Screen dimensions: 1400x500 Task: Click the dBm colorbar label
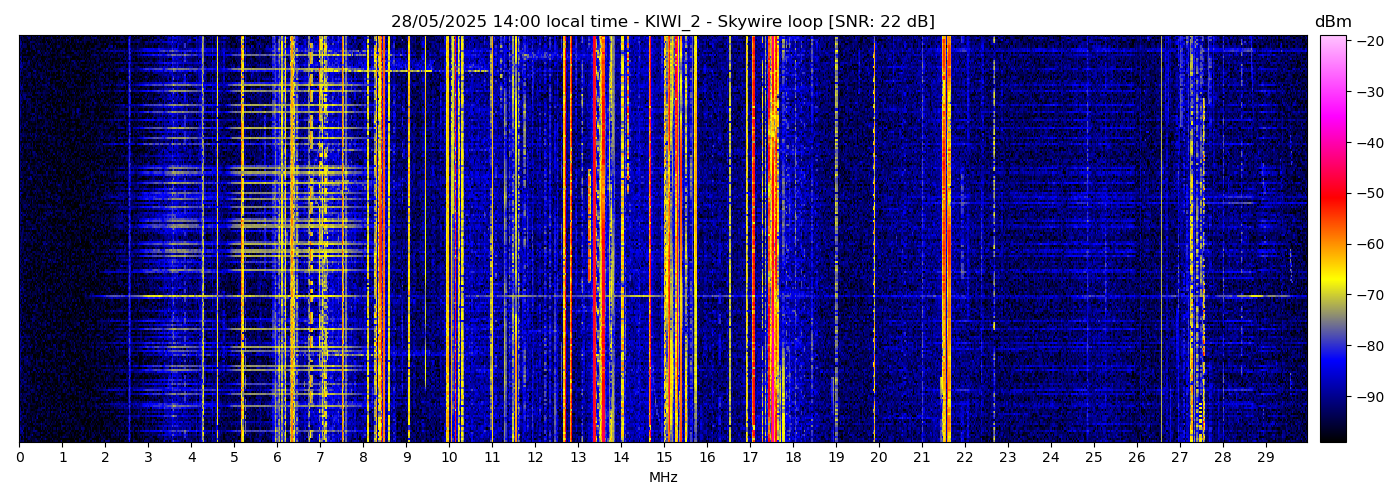pos(1332,22)
